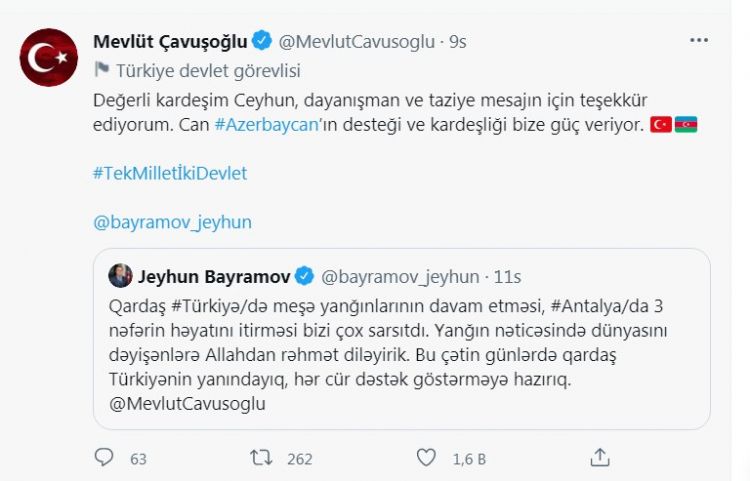Open the tweet's 9s timestamp
Viewport: 750px width, 481px height.
pyautogui.click(x=458, y=42)
